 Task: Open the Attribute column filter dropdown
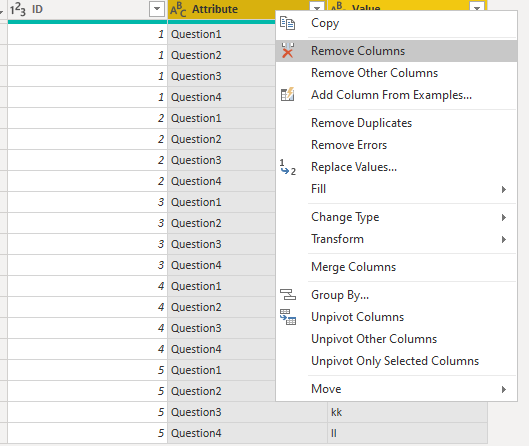click(317, 7)
